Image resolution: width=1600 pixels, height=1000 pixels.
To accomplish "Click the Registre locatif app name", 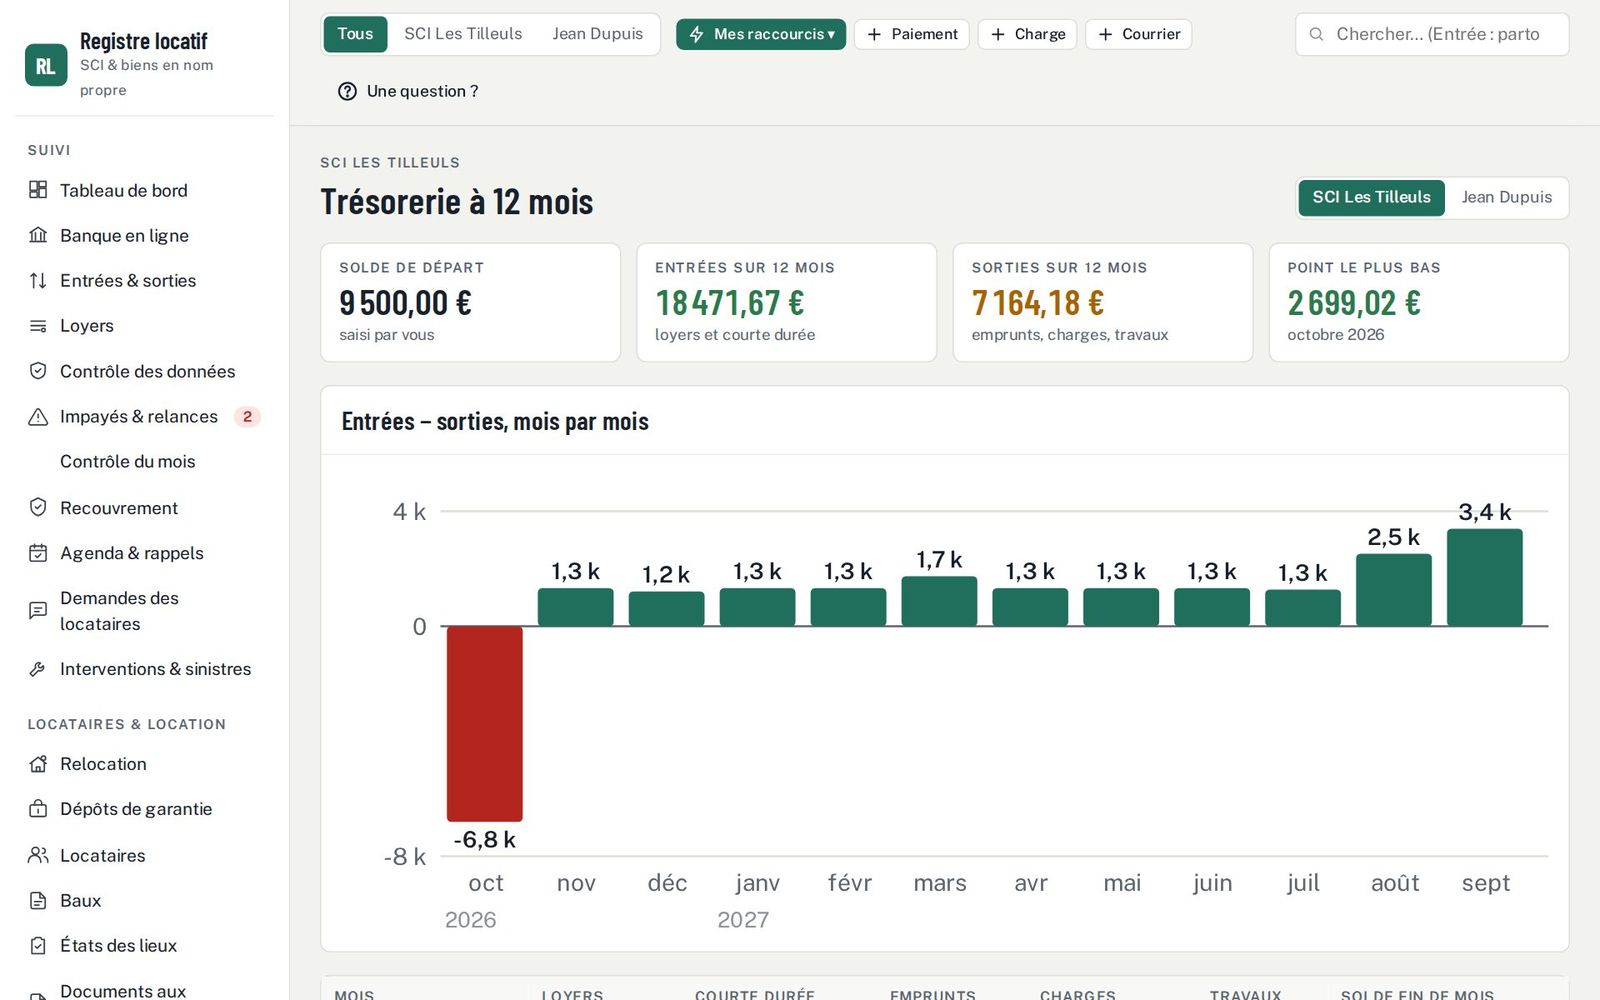I will click(x=143, y=41).
